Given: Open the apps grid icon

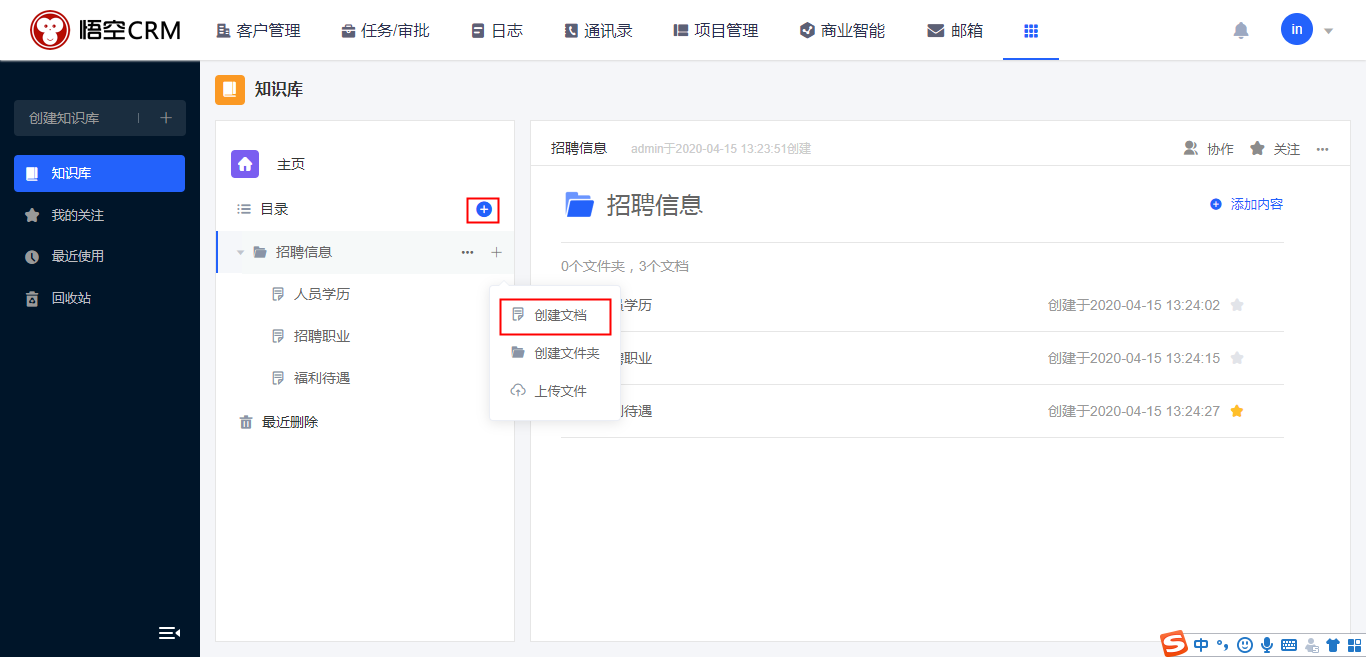Looking at the screenshot, I should [x=1031, y=31].
